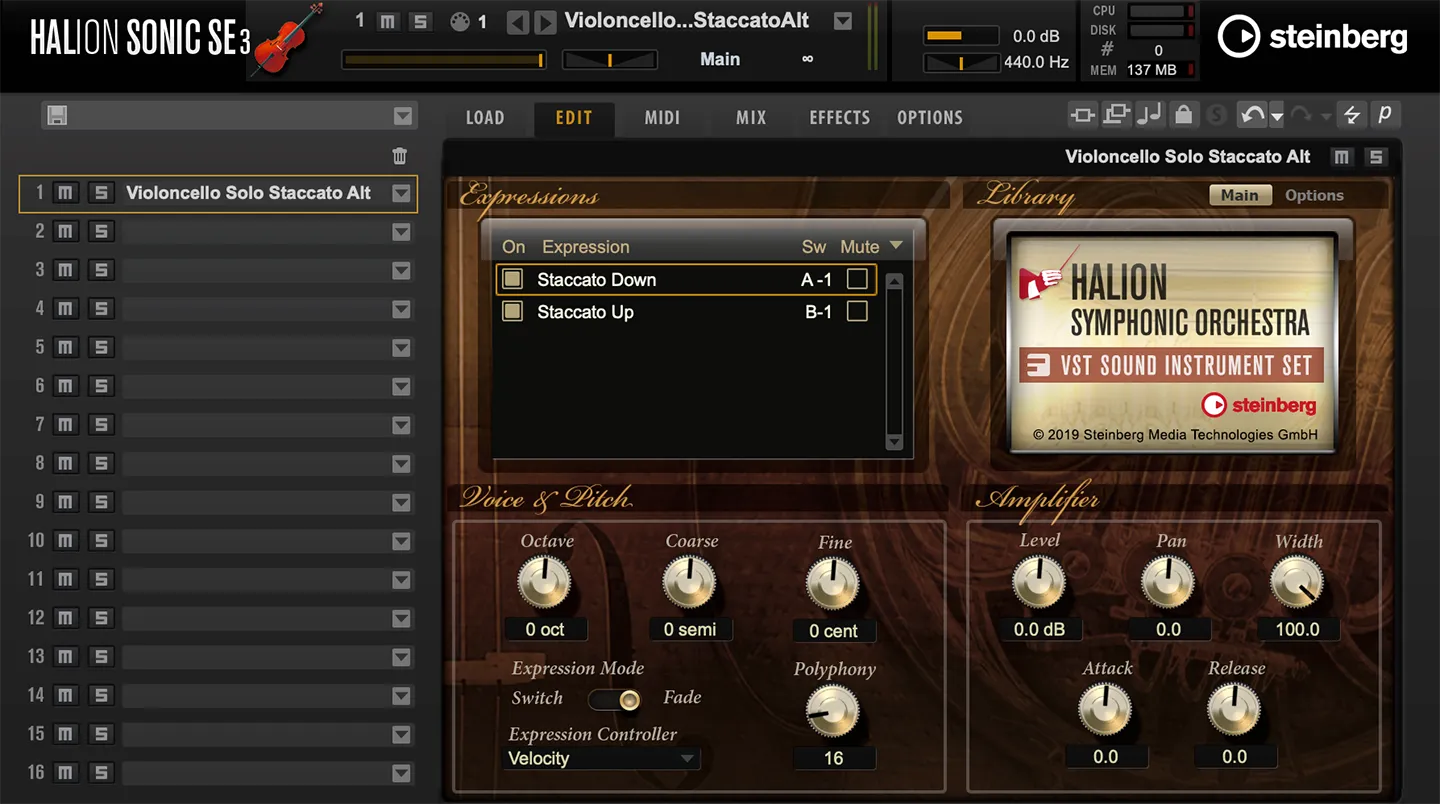Click the save multi-program disk icon
This screenshot has height=804, width=1440.
click(58, 116)
